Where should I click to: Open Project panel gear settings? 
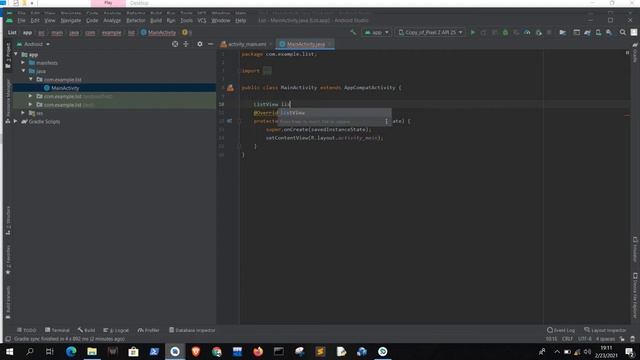[x=200, y=44]
